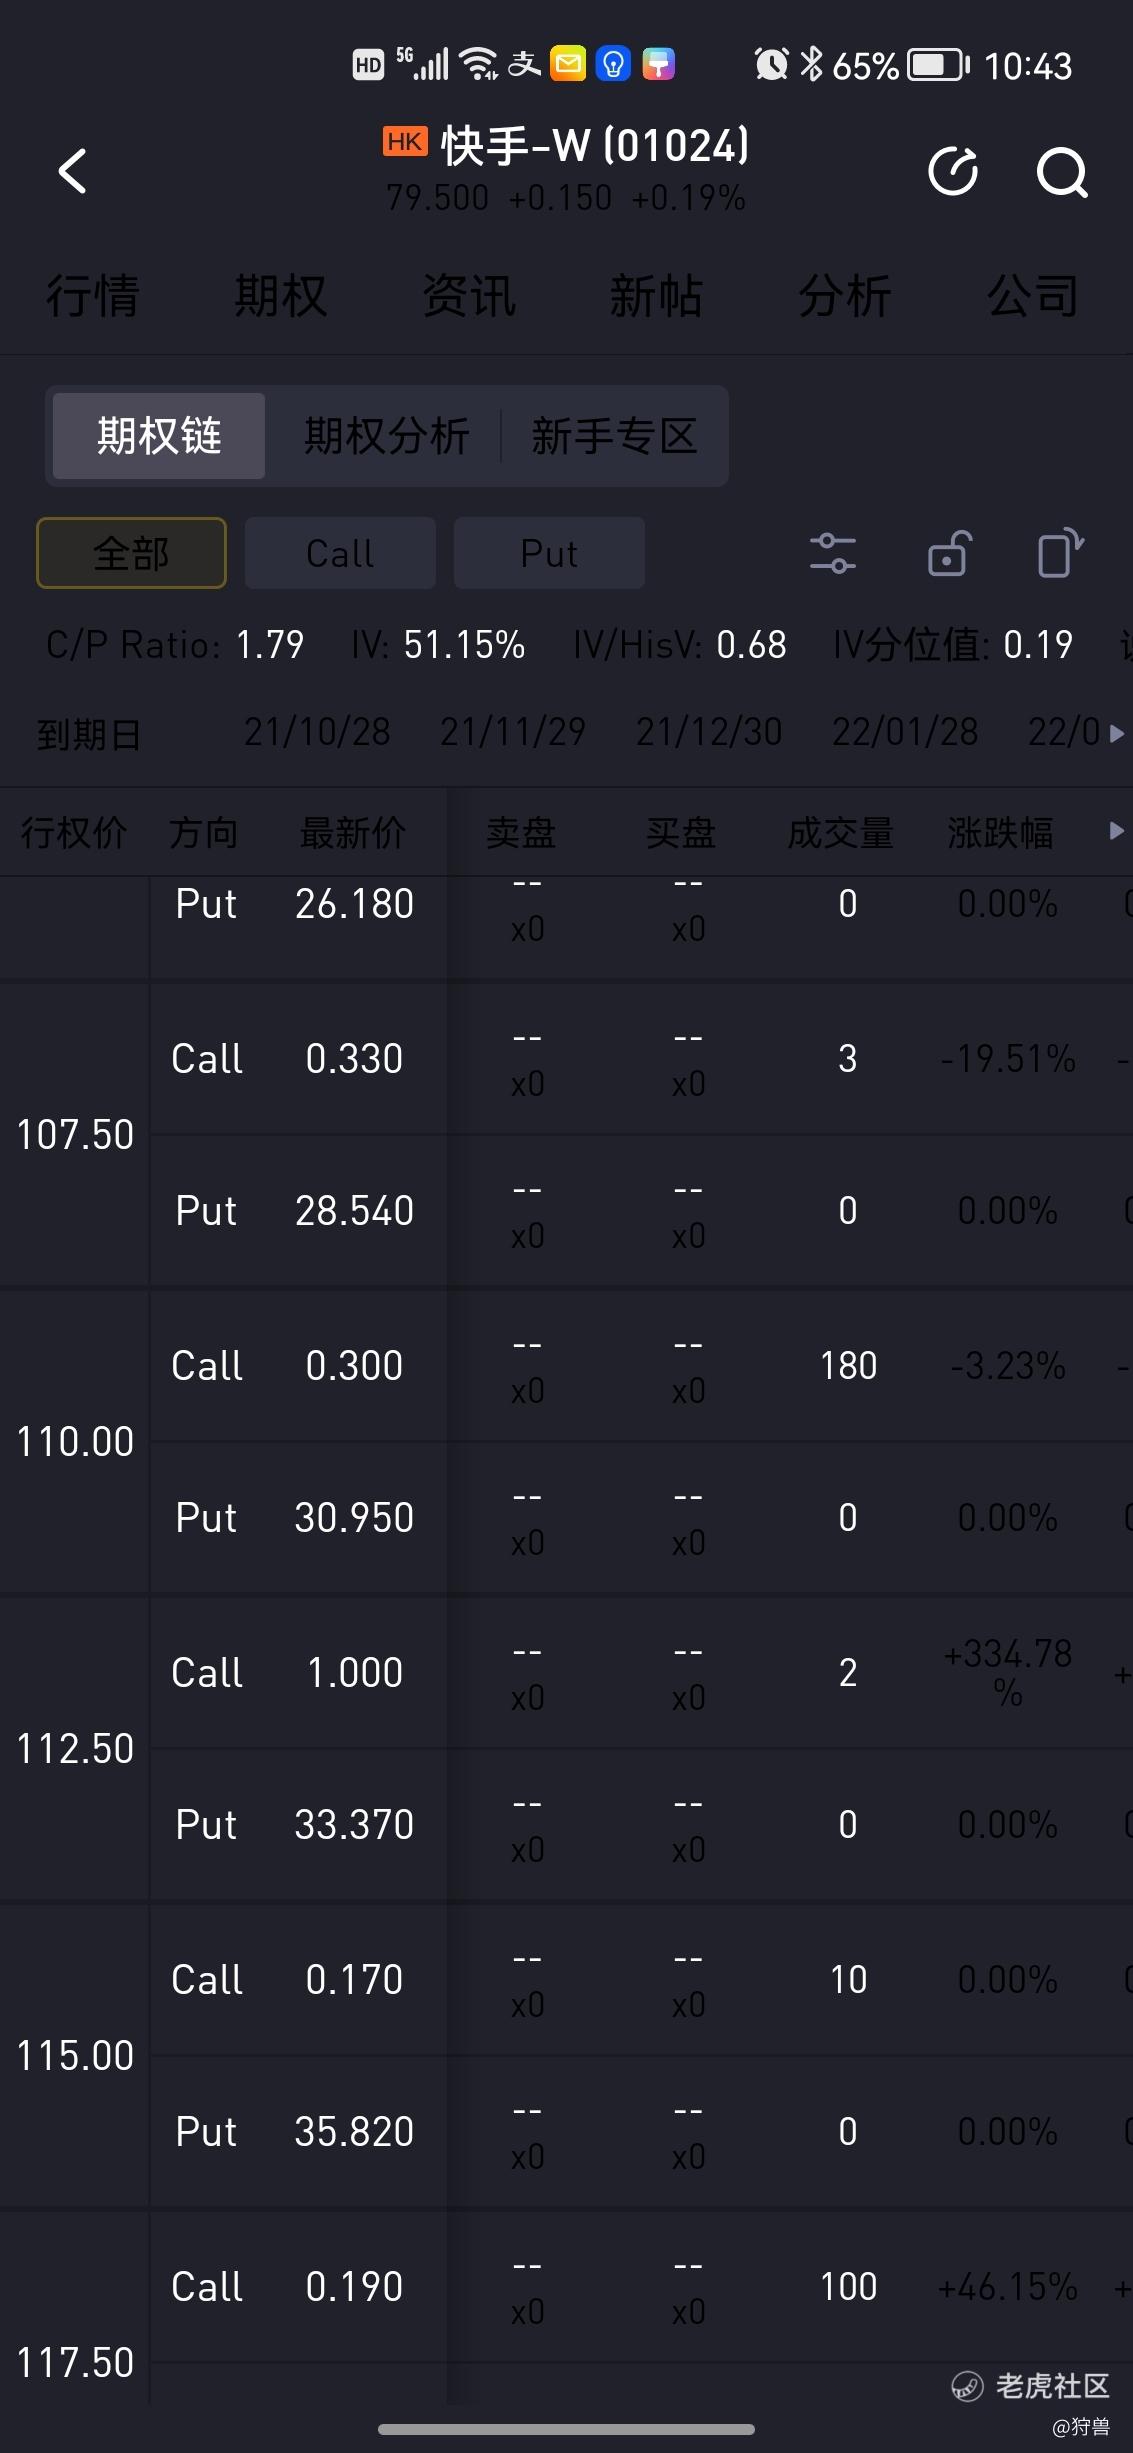Open the 期权分析 tab
This screenshot has height=2453, width=1133.
pos(387,436)
